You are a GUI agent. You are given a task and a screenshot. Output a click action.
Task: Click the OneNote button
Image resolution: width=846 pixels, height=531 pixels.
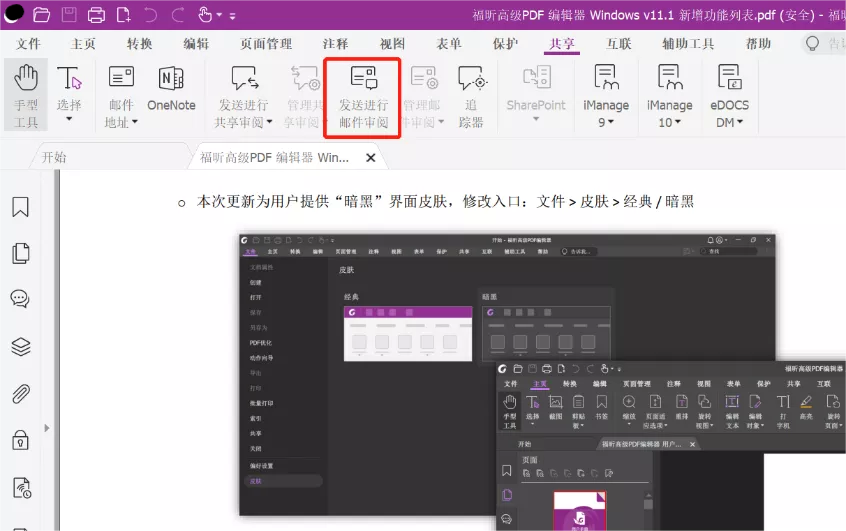click(171, 88)
